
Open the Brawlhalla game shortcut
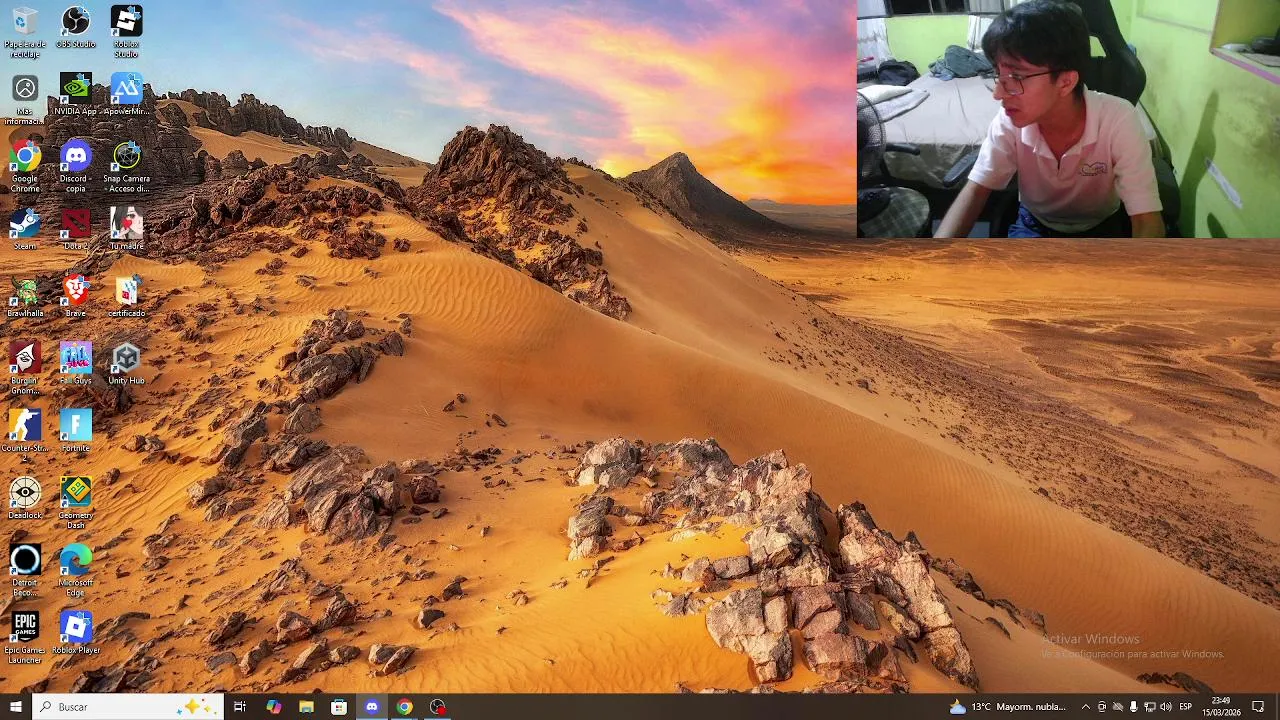(25, 297)
